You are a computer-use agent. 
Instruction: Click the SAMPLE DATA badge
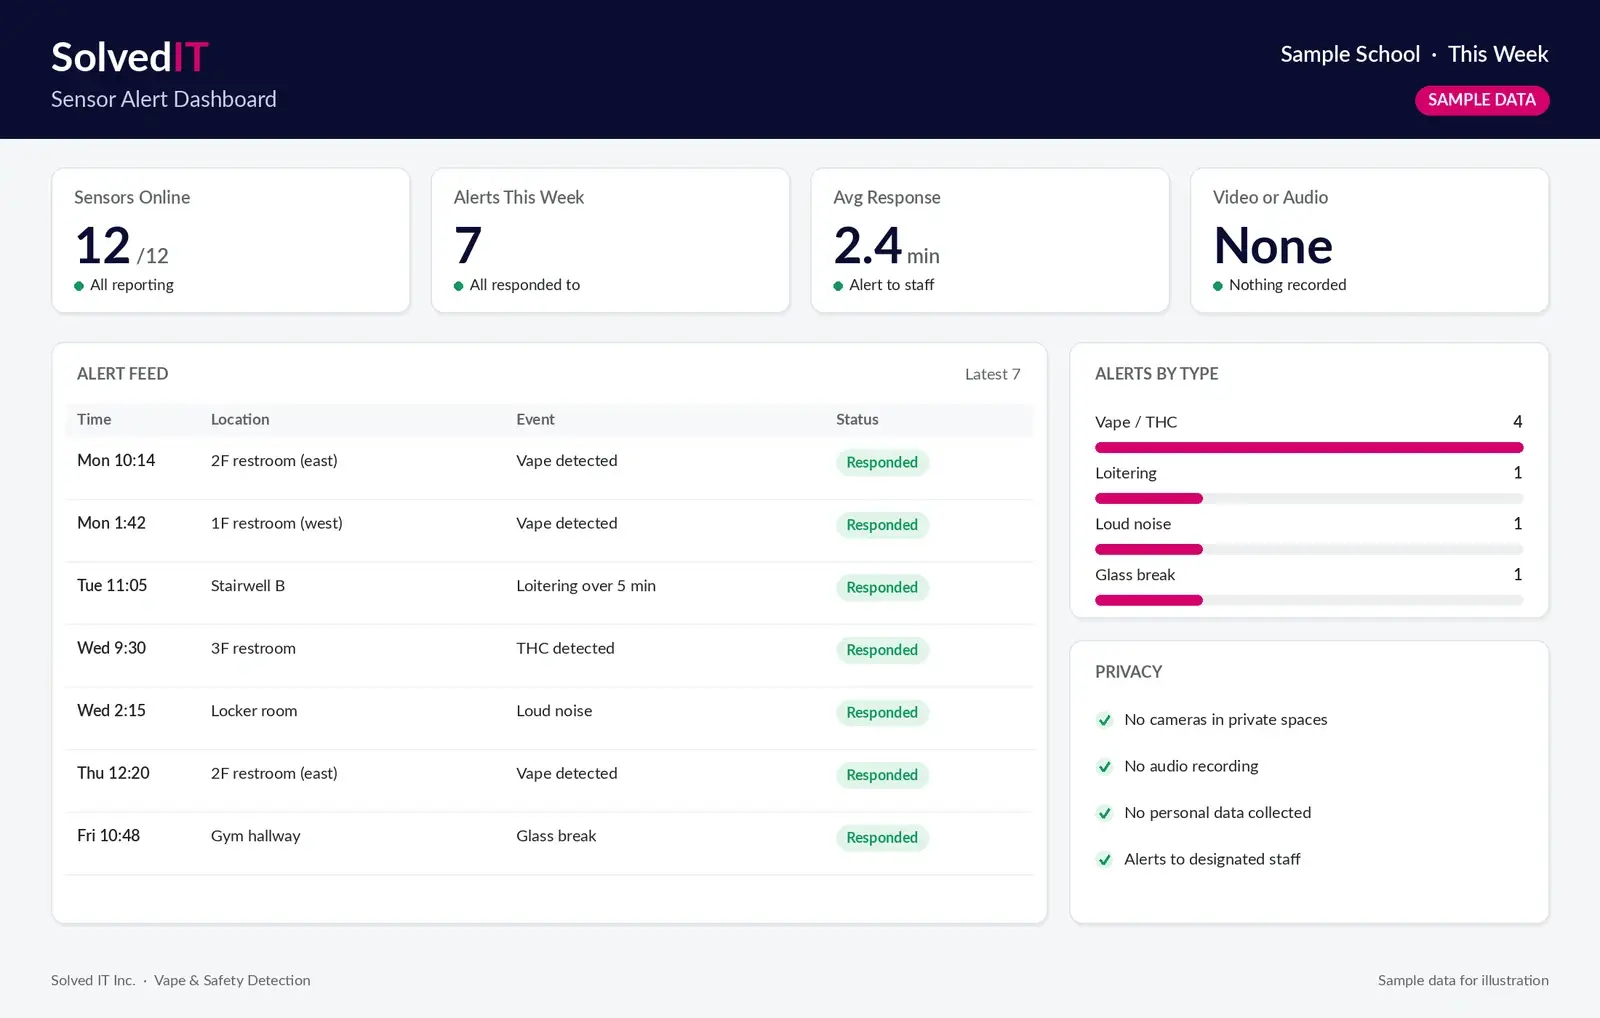click(x=1481, y=100)
